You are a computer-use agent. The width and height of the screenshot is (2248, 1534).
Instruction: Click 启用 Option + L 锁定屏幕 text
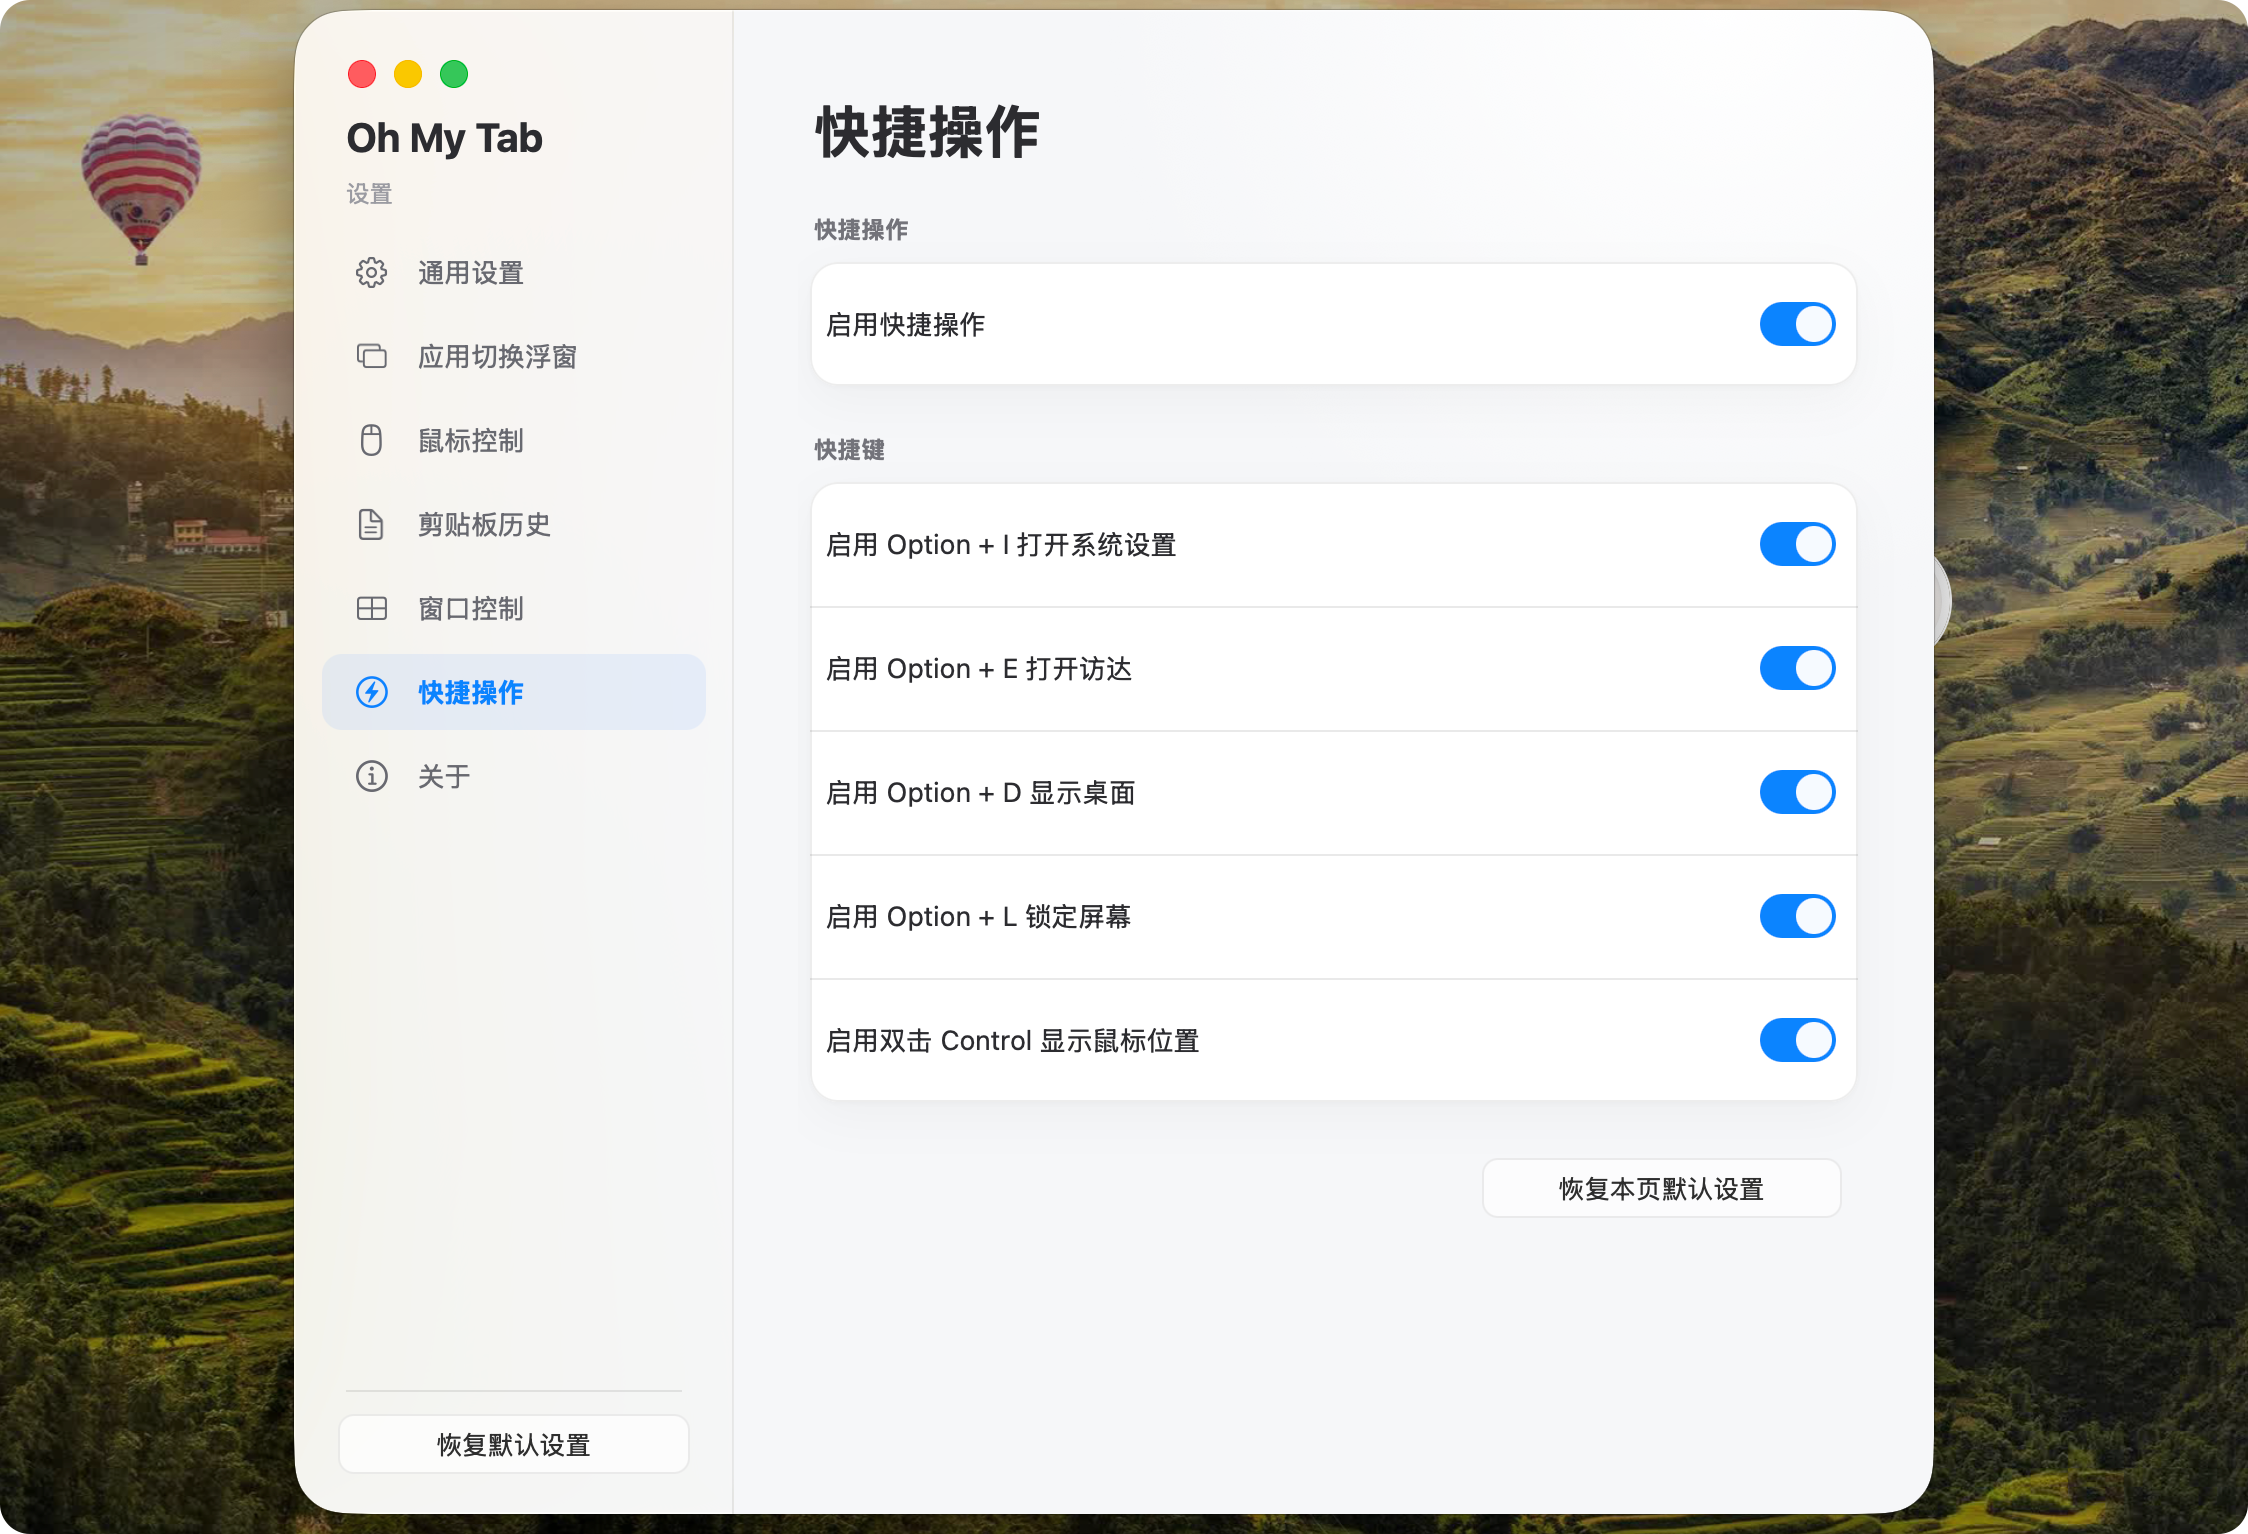click(x=978, y=917)
